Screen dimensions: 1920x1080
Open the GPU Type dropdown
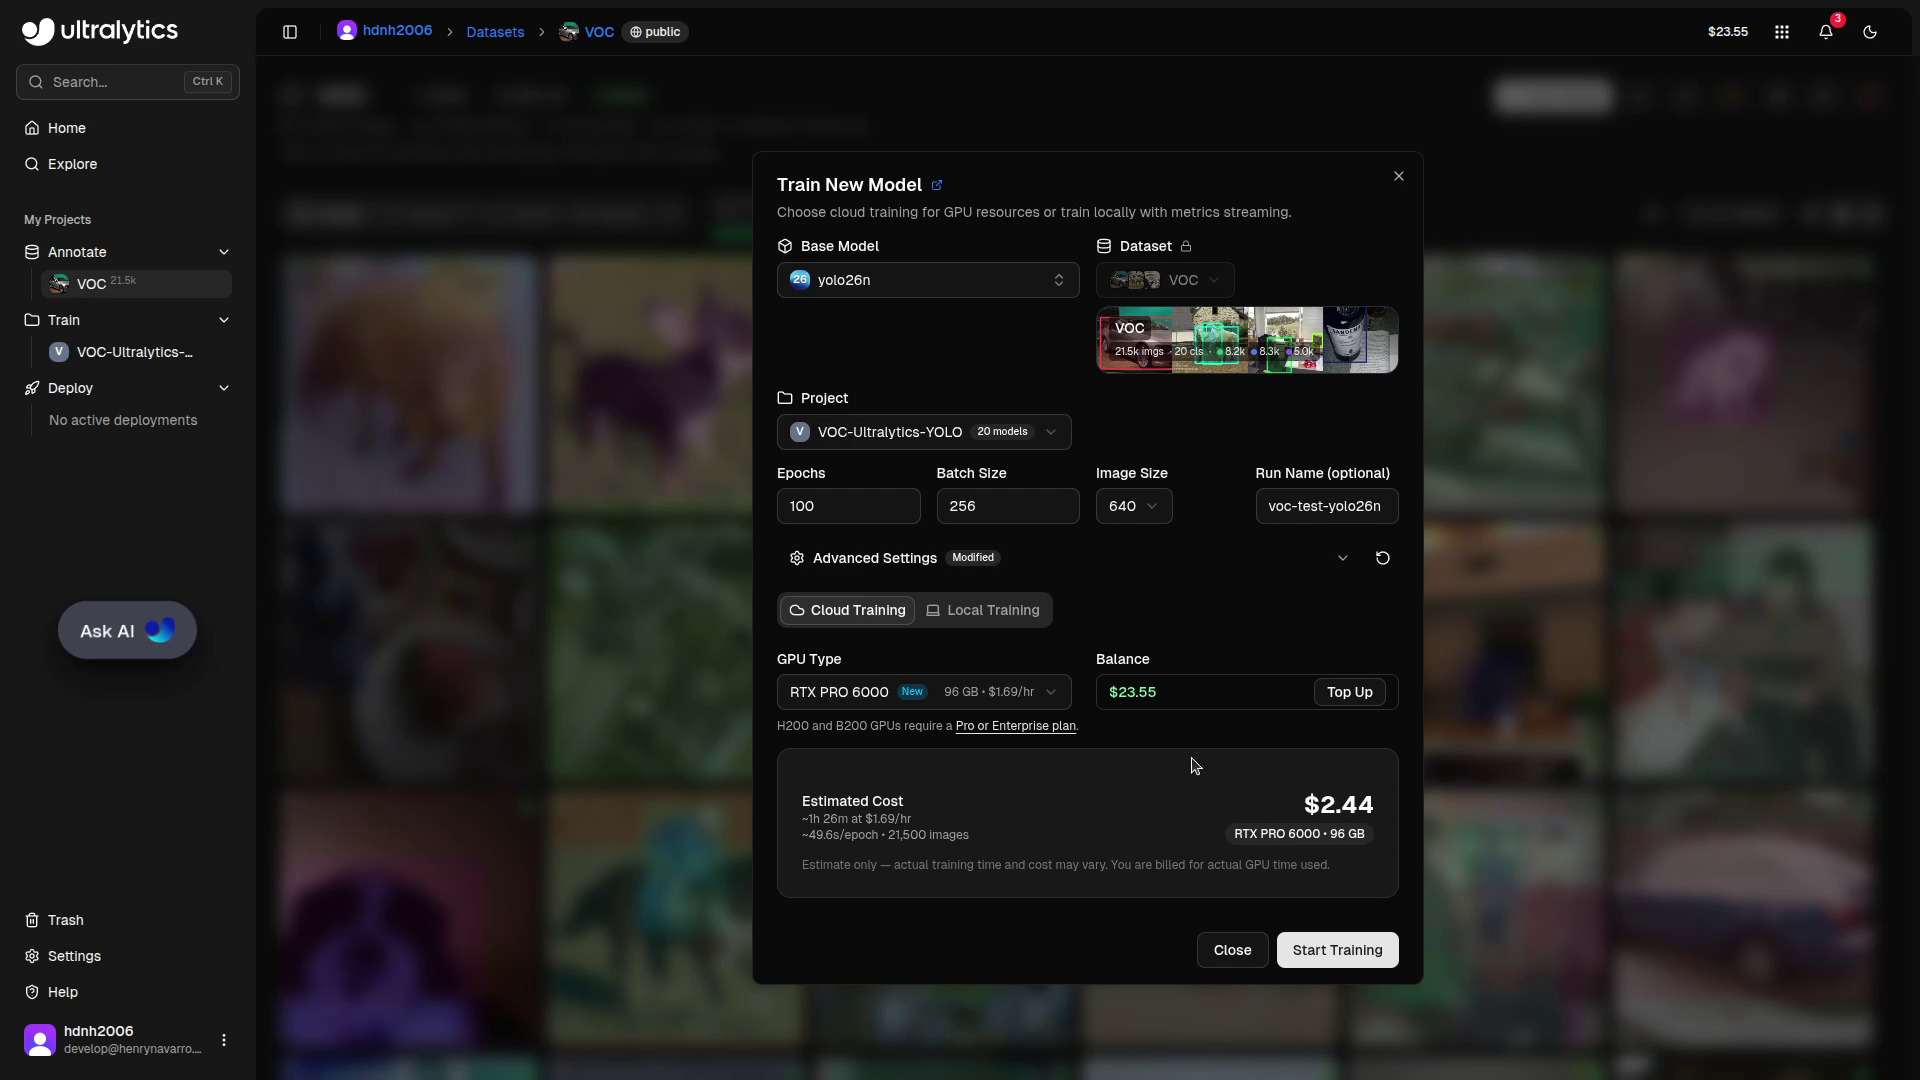pyautogui.click(x=923, y=692)
